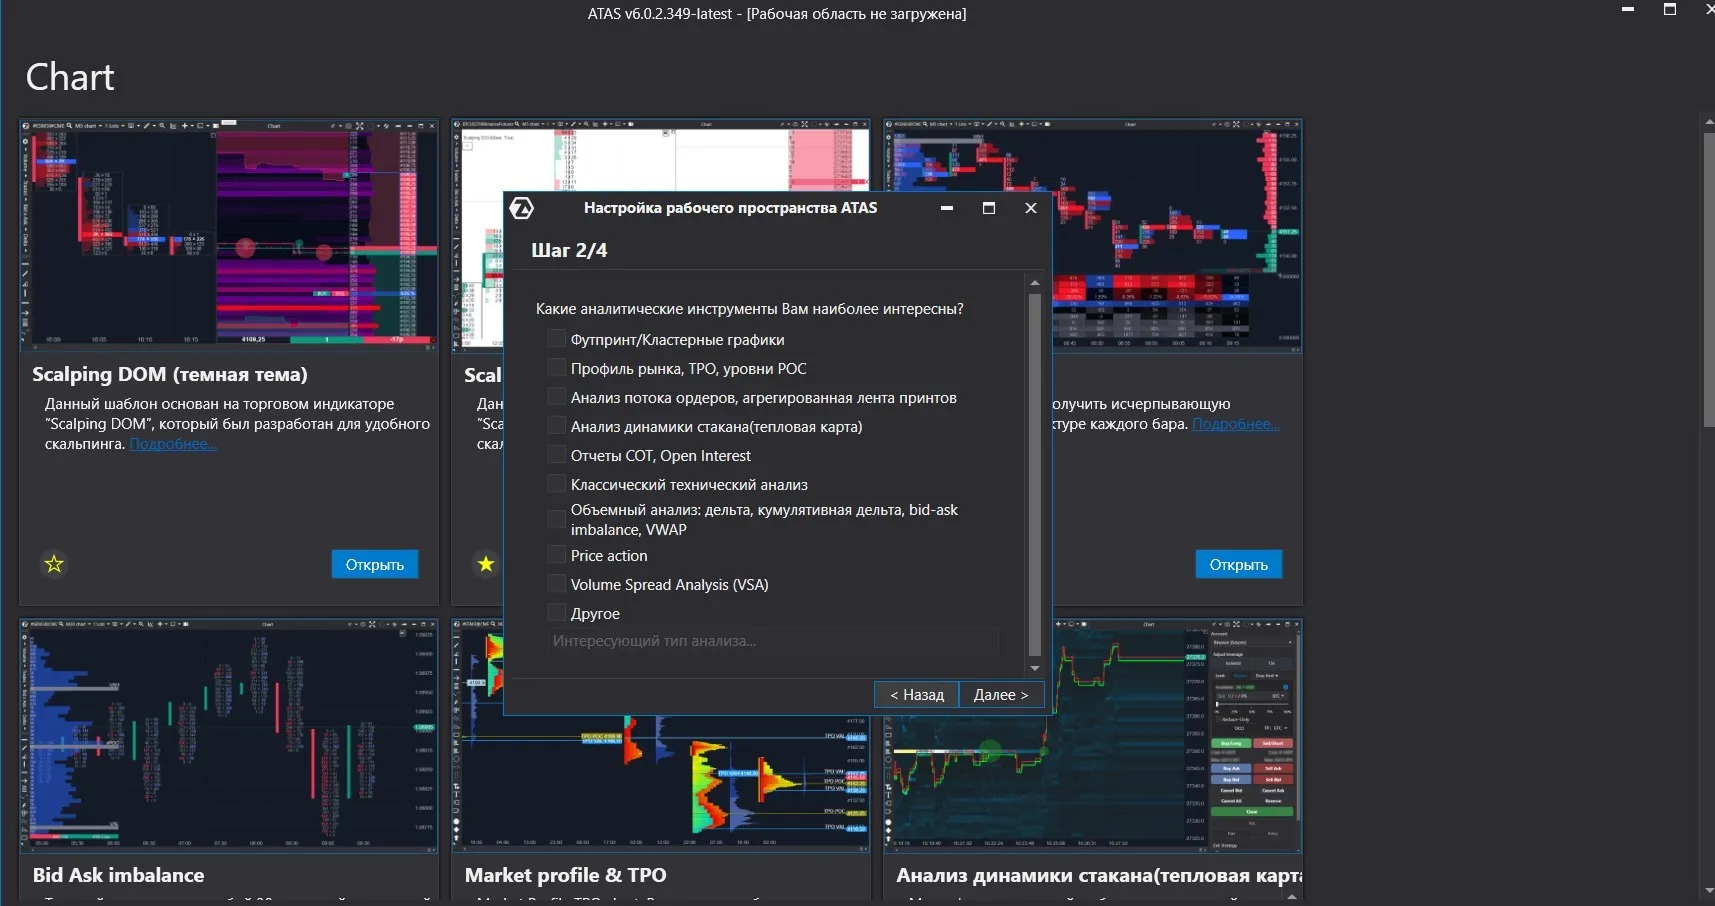Screen dimensions: 1715x906
Task: Proceed with the Далее button
Action: pyautogui.click(x=1001, y=695)
